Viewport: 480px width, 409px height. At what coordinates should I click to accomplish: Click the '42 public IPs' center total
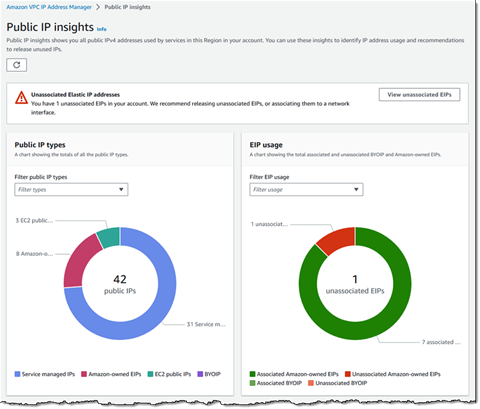[x=120, y=284]
